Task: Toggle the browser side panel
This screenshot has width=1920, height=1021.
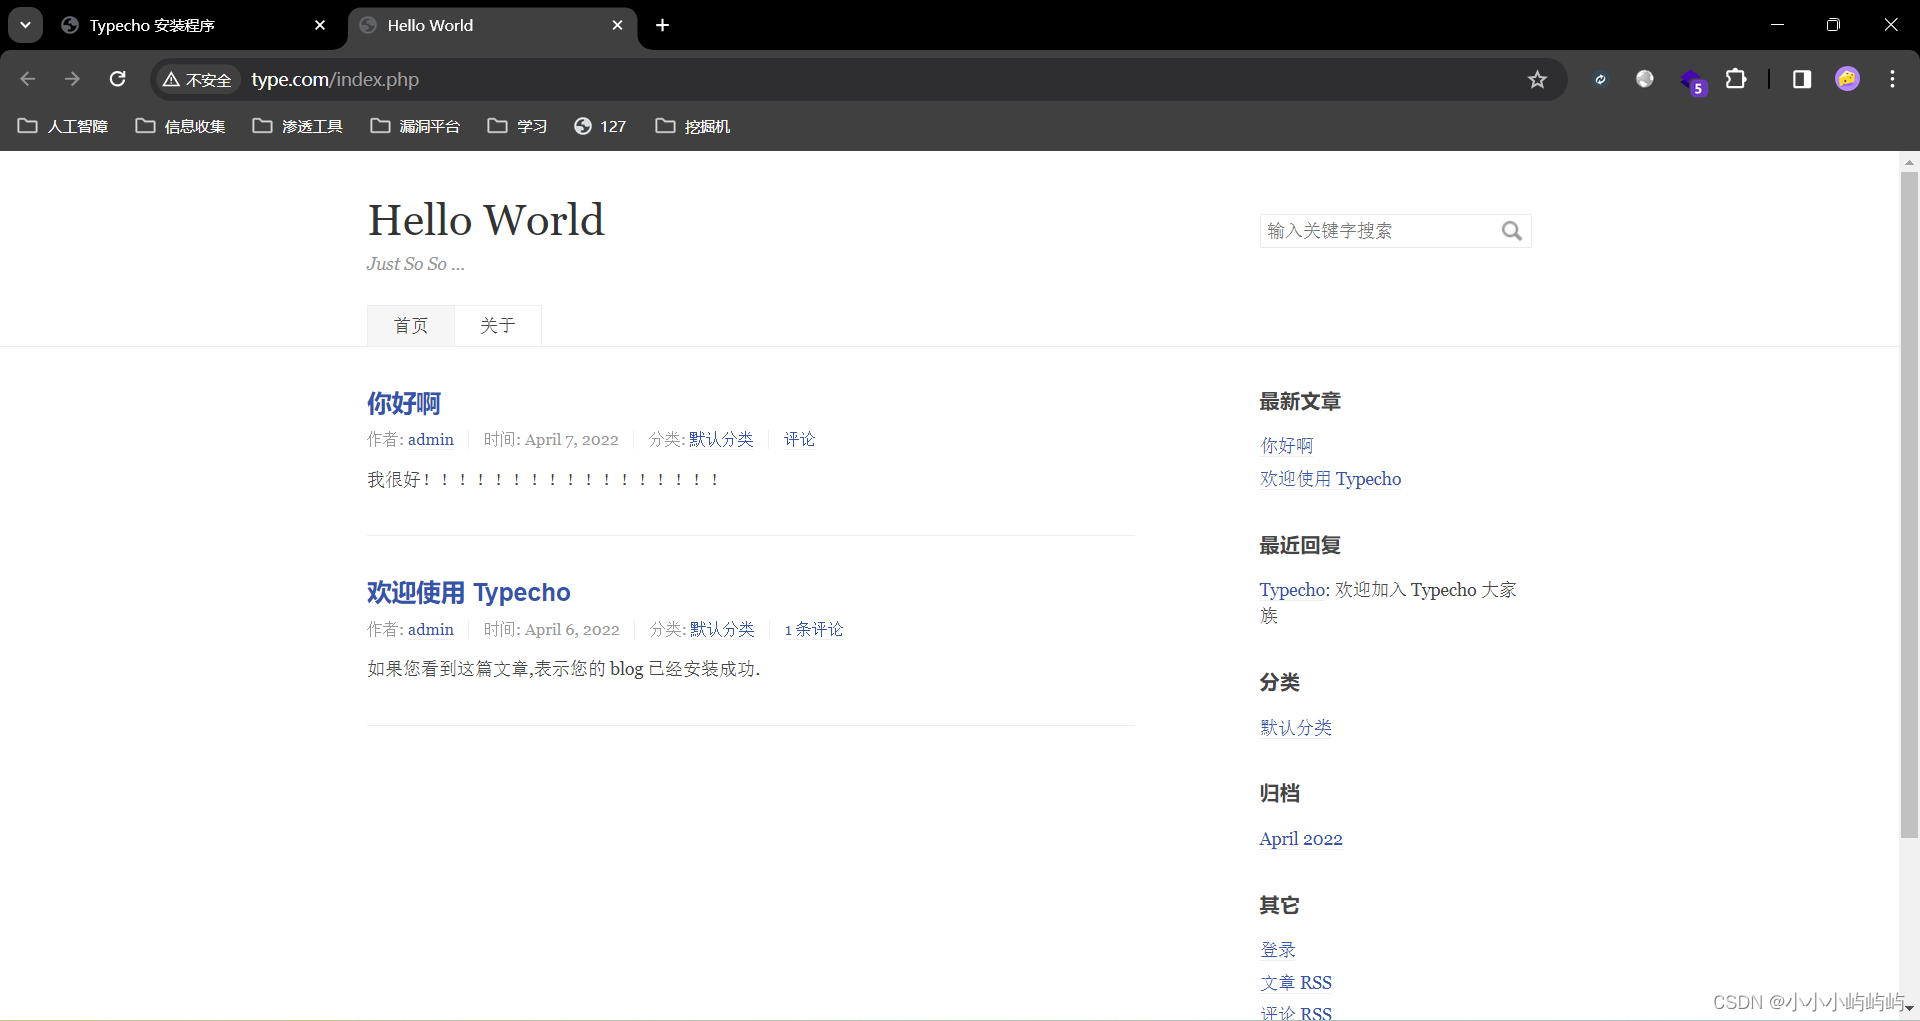Action: click(x=1802, y=79)
